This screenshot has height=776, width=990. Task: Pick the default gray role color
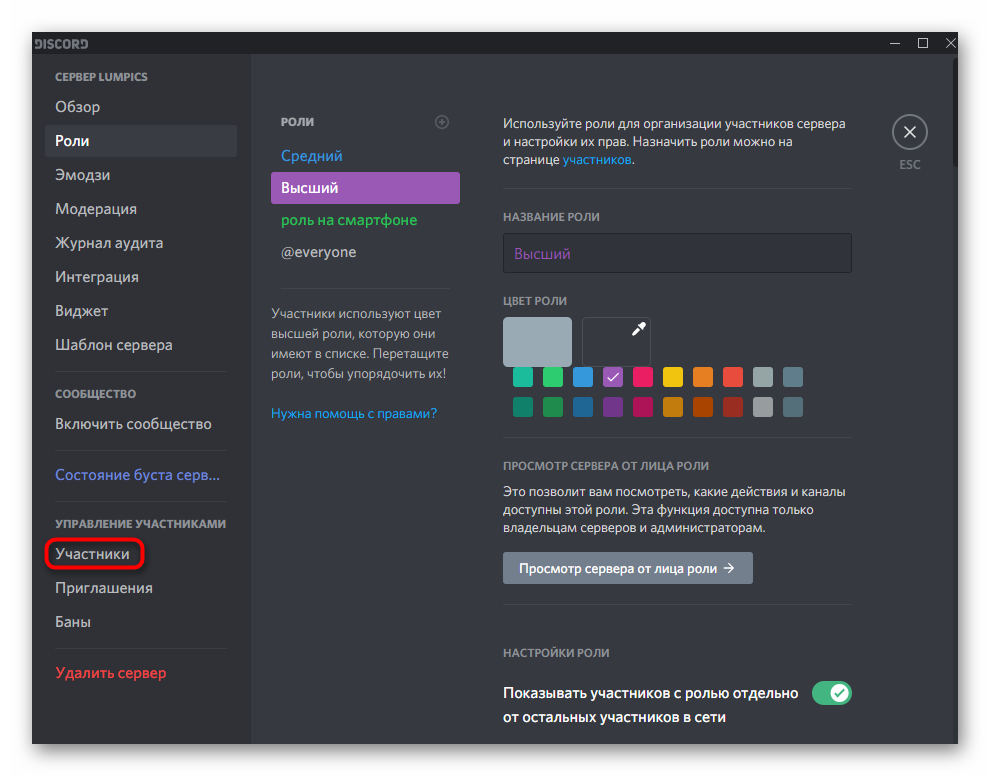[537, 342]
